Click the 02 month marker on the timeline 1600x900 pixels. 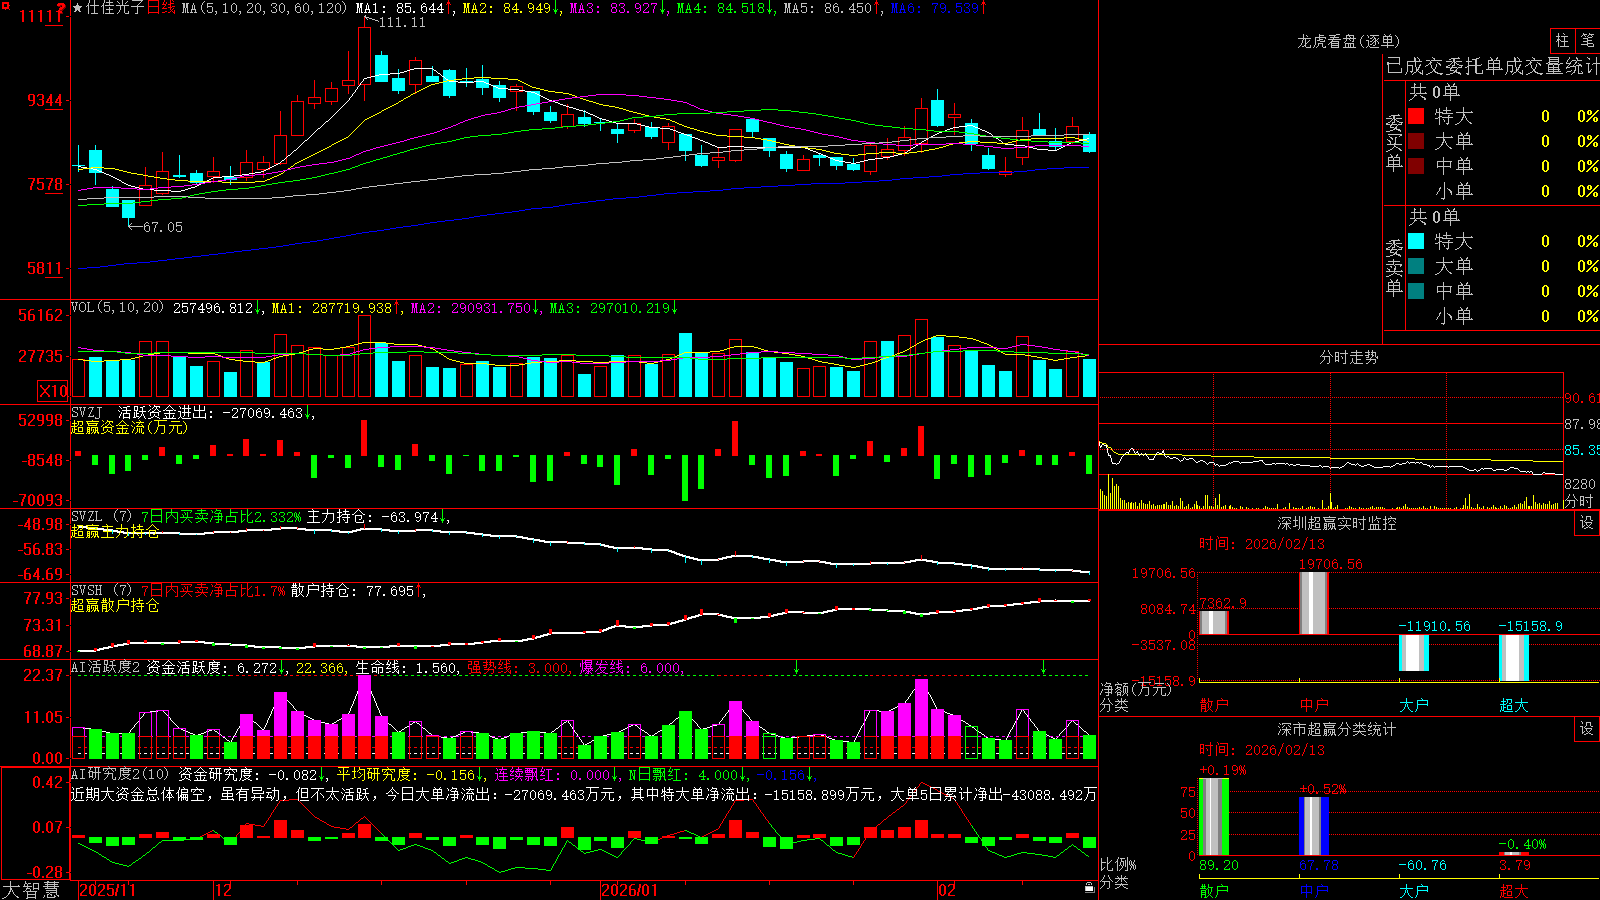pos(947,890)
